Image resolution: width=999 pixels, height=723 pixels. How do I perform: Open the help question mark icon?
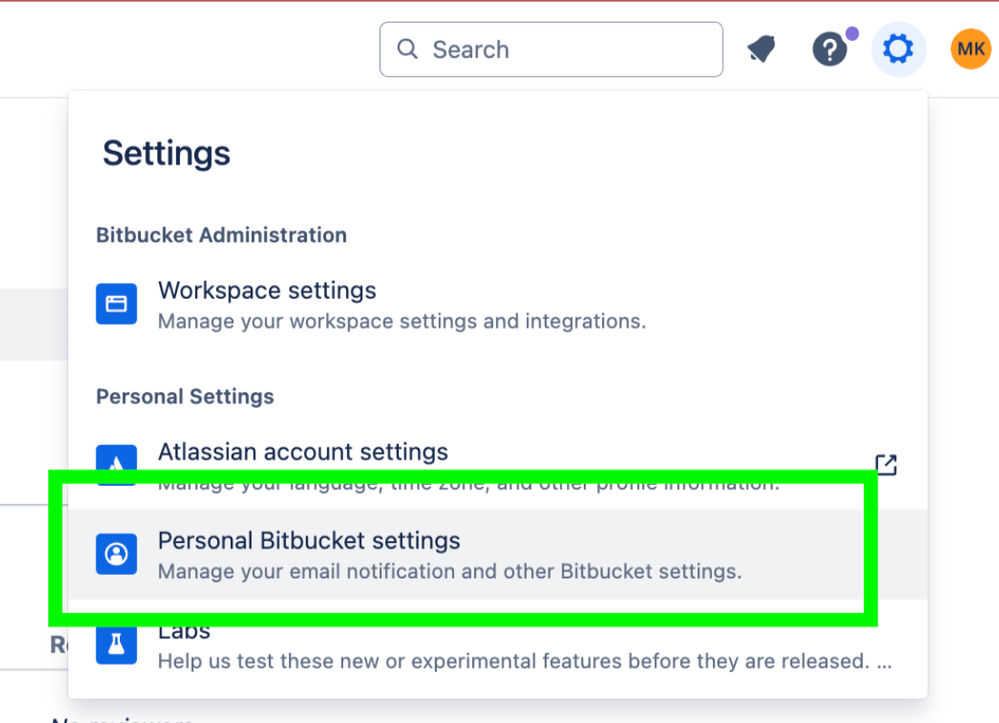(830, 49)
